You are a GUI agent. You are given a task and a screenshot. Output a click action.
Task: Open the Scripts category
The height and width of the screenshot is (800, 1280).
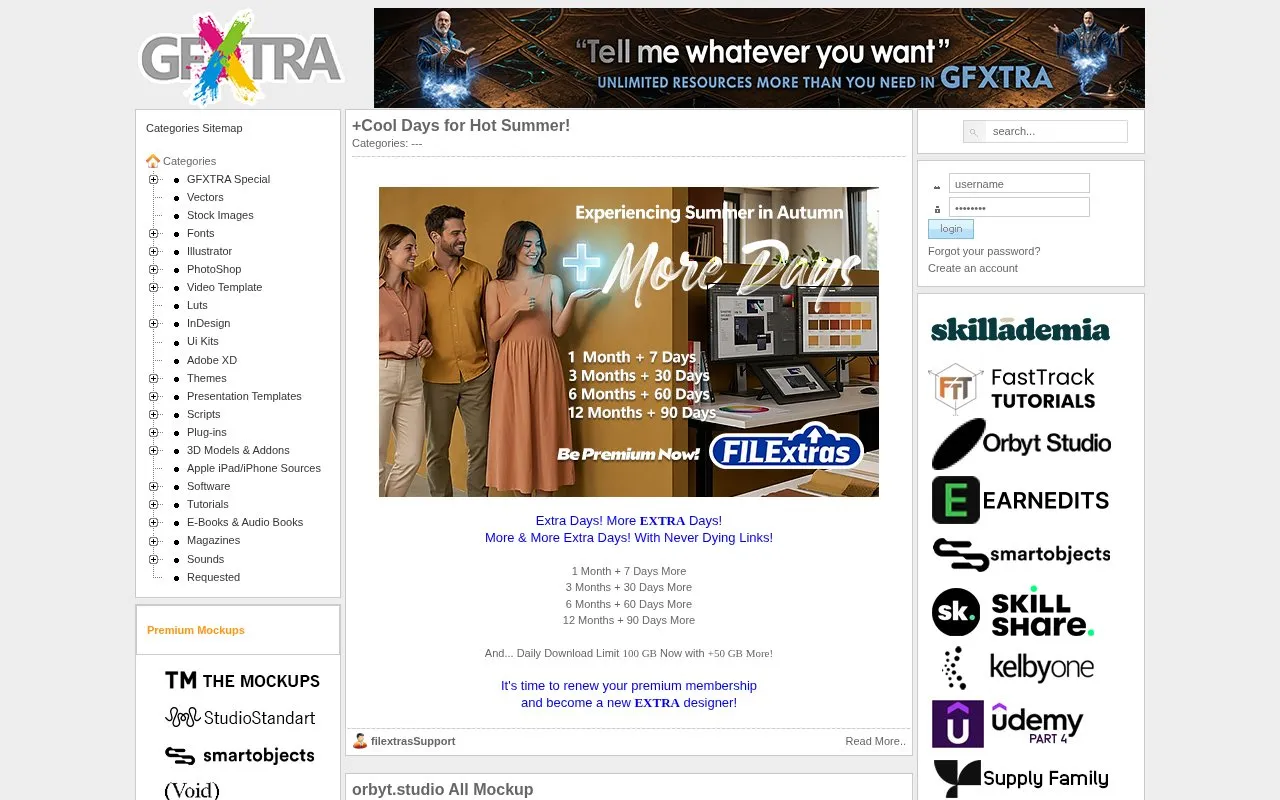coord(203,414)
